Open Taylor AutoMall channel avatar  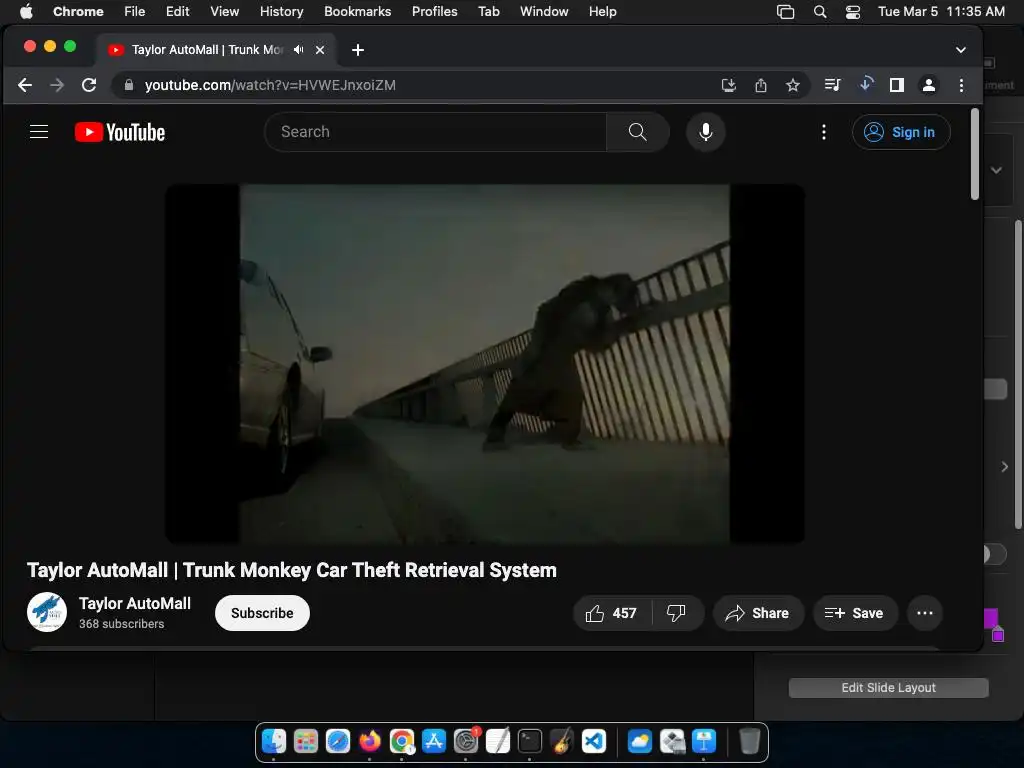click(x=46, y=612)
